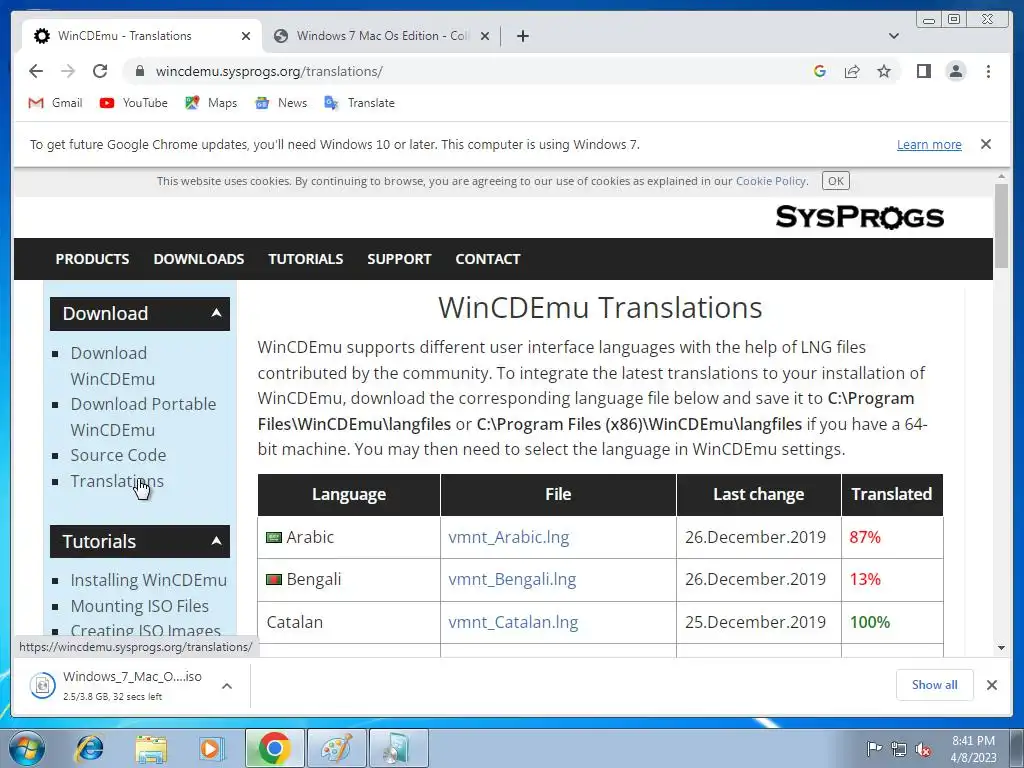Open download options chevron for ISO file
This screenshot has width=1024, height=768.
point(227,686)
